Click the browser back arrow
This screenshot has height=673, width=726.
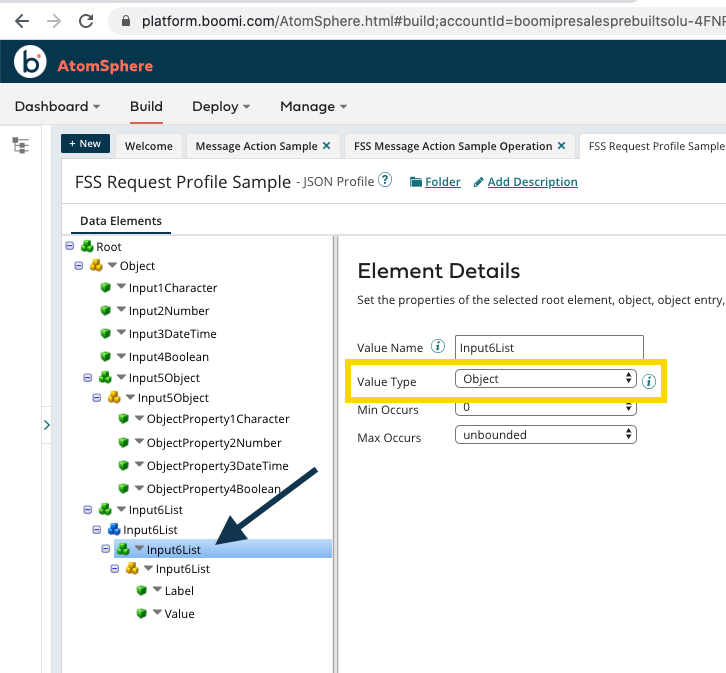tap(22, 20)
